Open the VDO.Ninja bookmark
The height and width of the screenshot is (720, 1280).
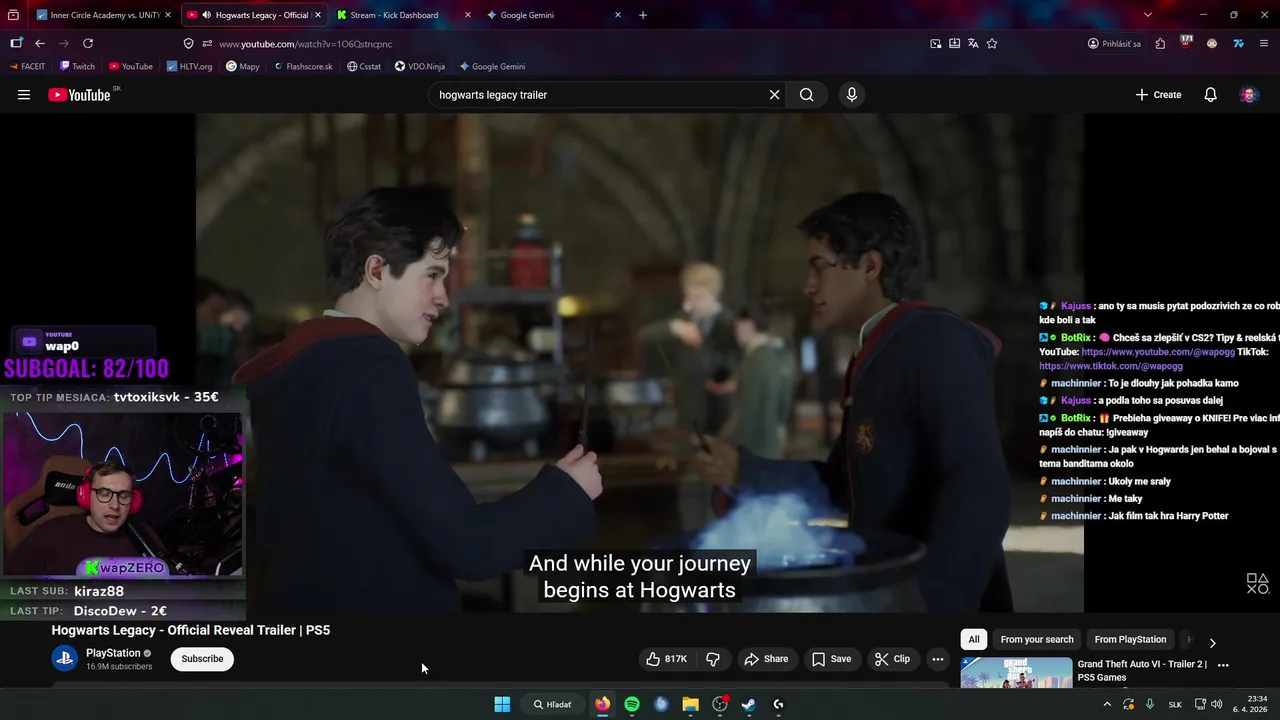pyautogui.click(x=420, y=67)
